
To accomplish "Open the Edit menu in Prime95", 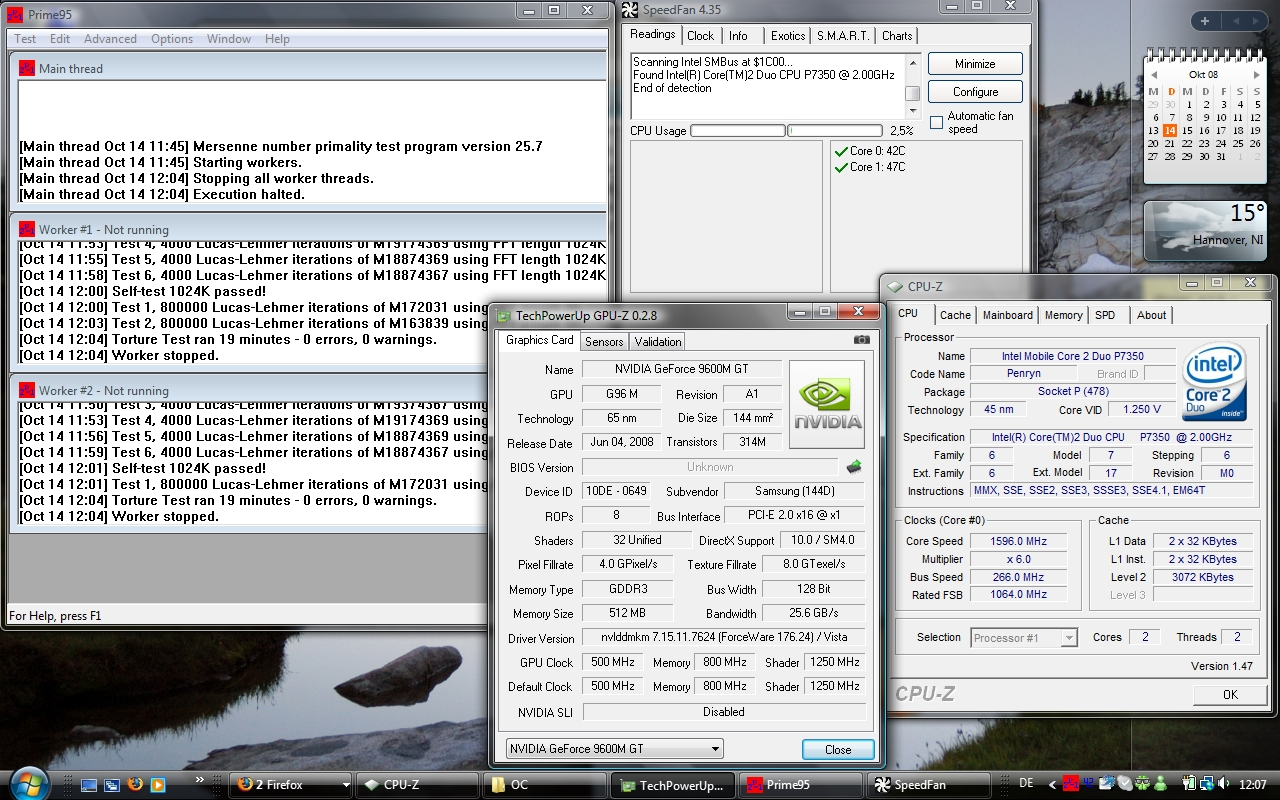I will pyautogui.click(x=60, y=39).
